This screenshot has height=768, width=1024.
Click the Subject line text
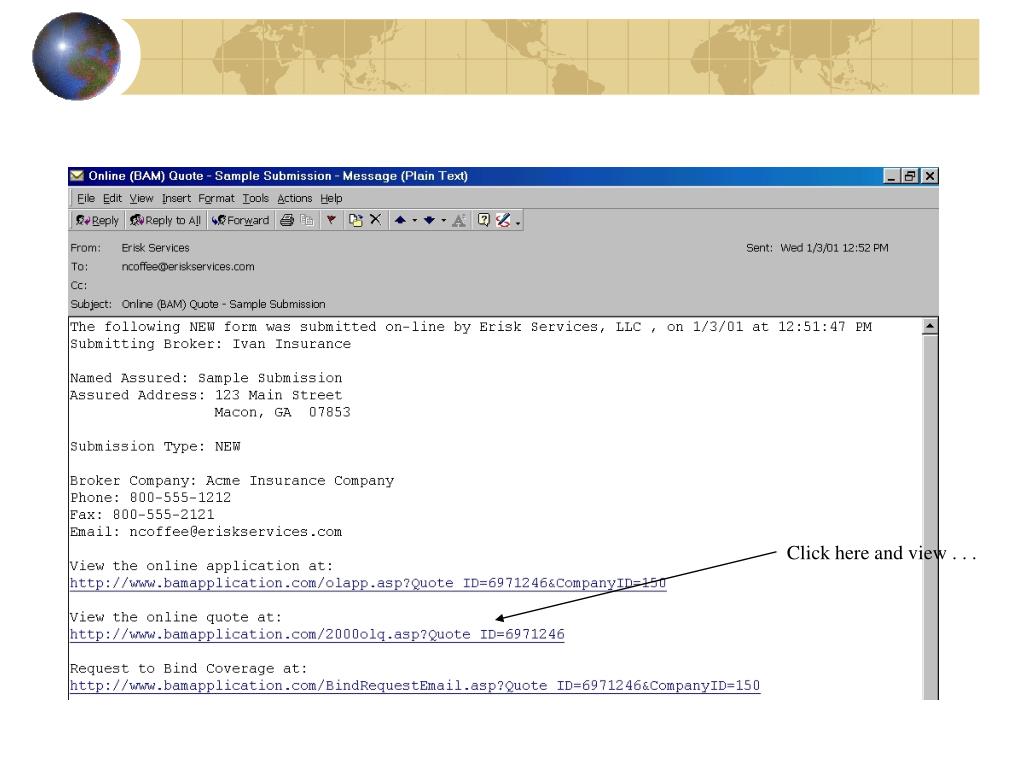(223, 304)
